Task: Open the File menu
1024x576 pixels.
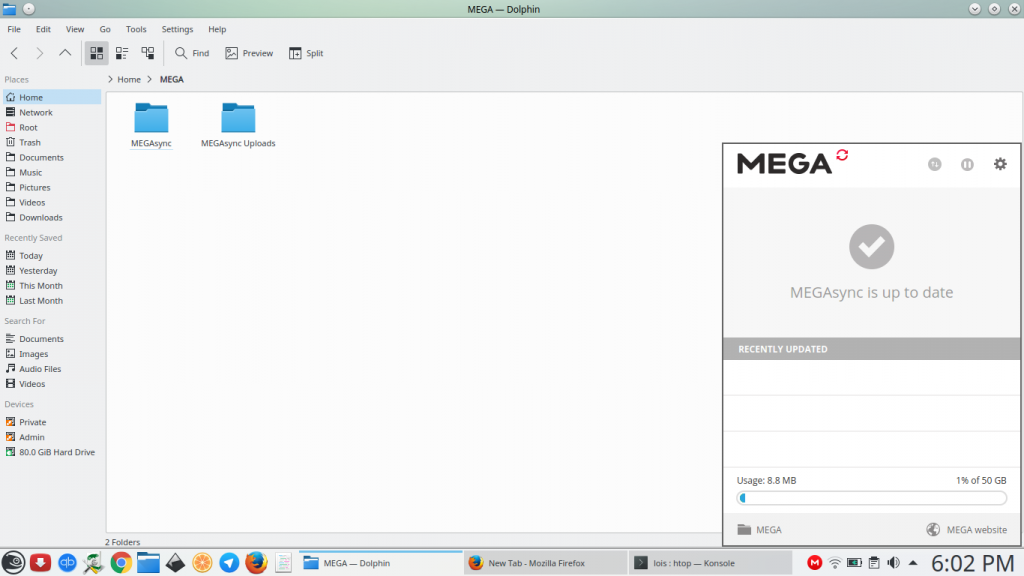Action: point(14,29)
